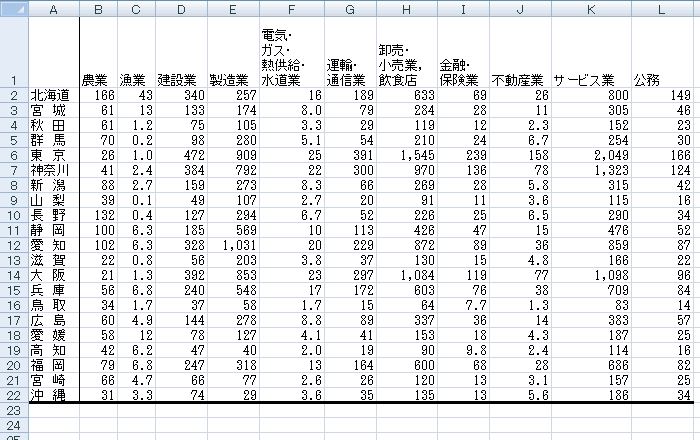Select the 愛知 cell

tap(54, 245)
